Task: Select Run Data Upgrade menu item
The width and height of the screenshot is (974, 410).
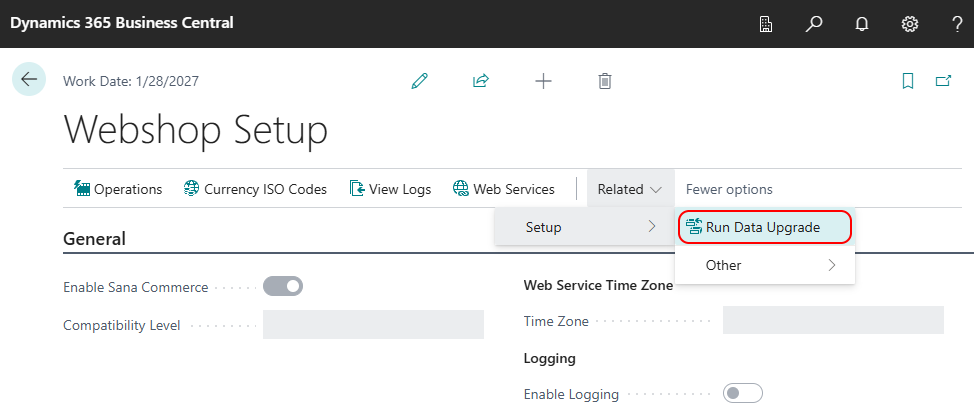Action: pyautogui.click(x=765, y=227)
